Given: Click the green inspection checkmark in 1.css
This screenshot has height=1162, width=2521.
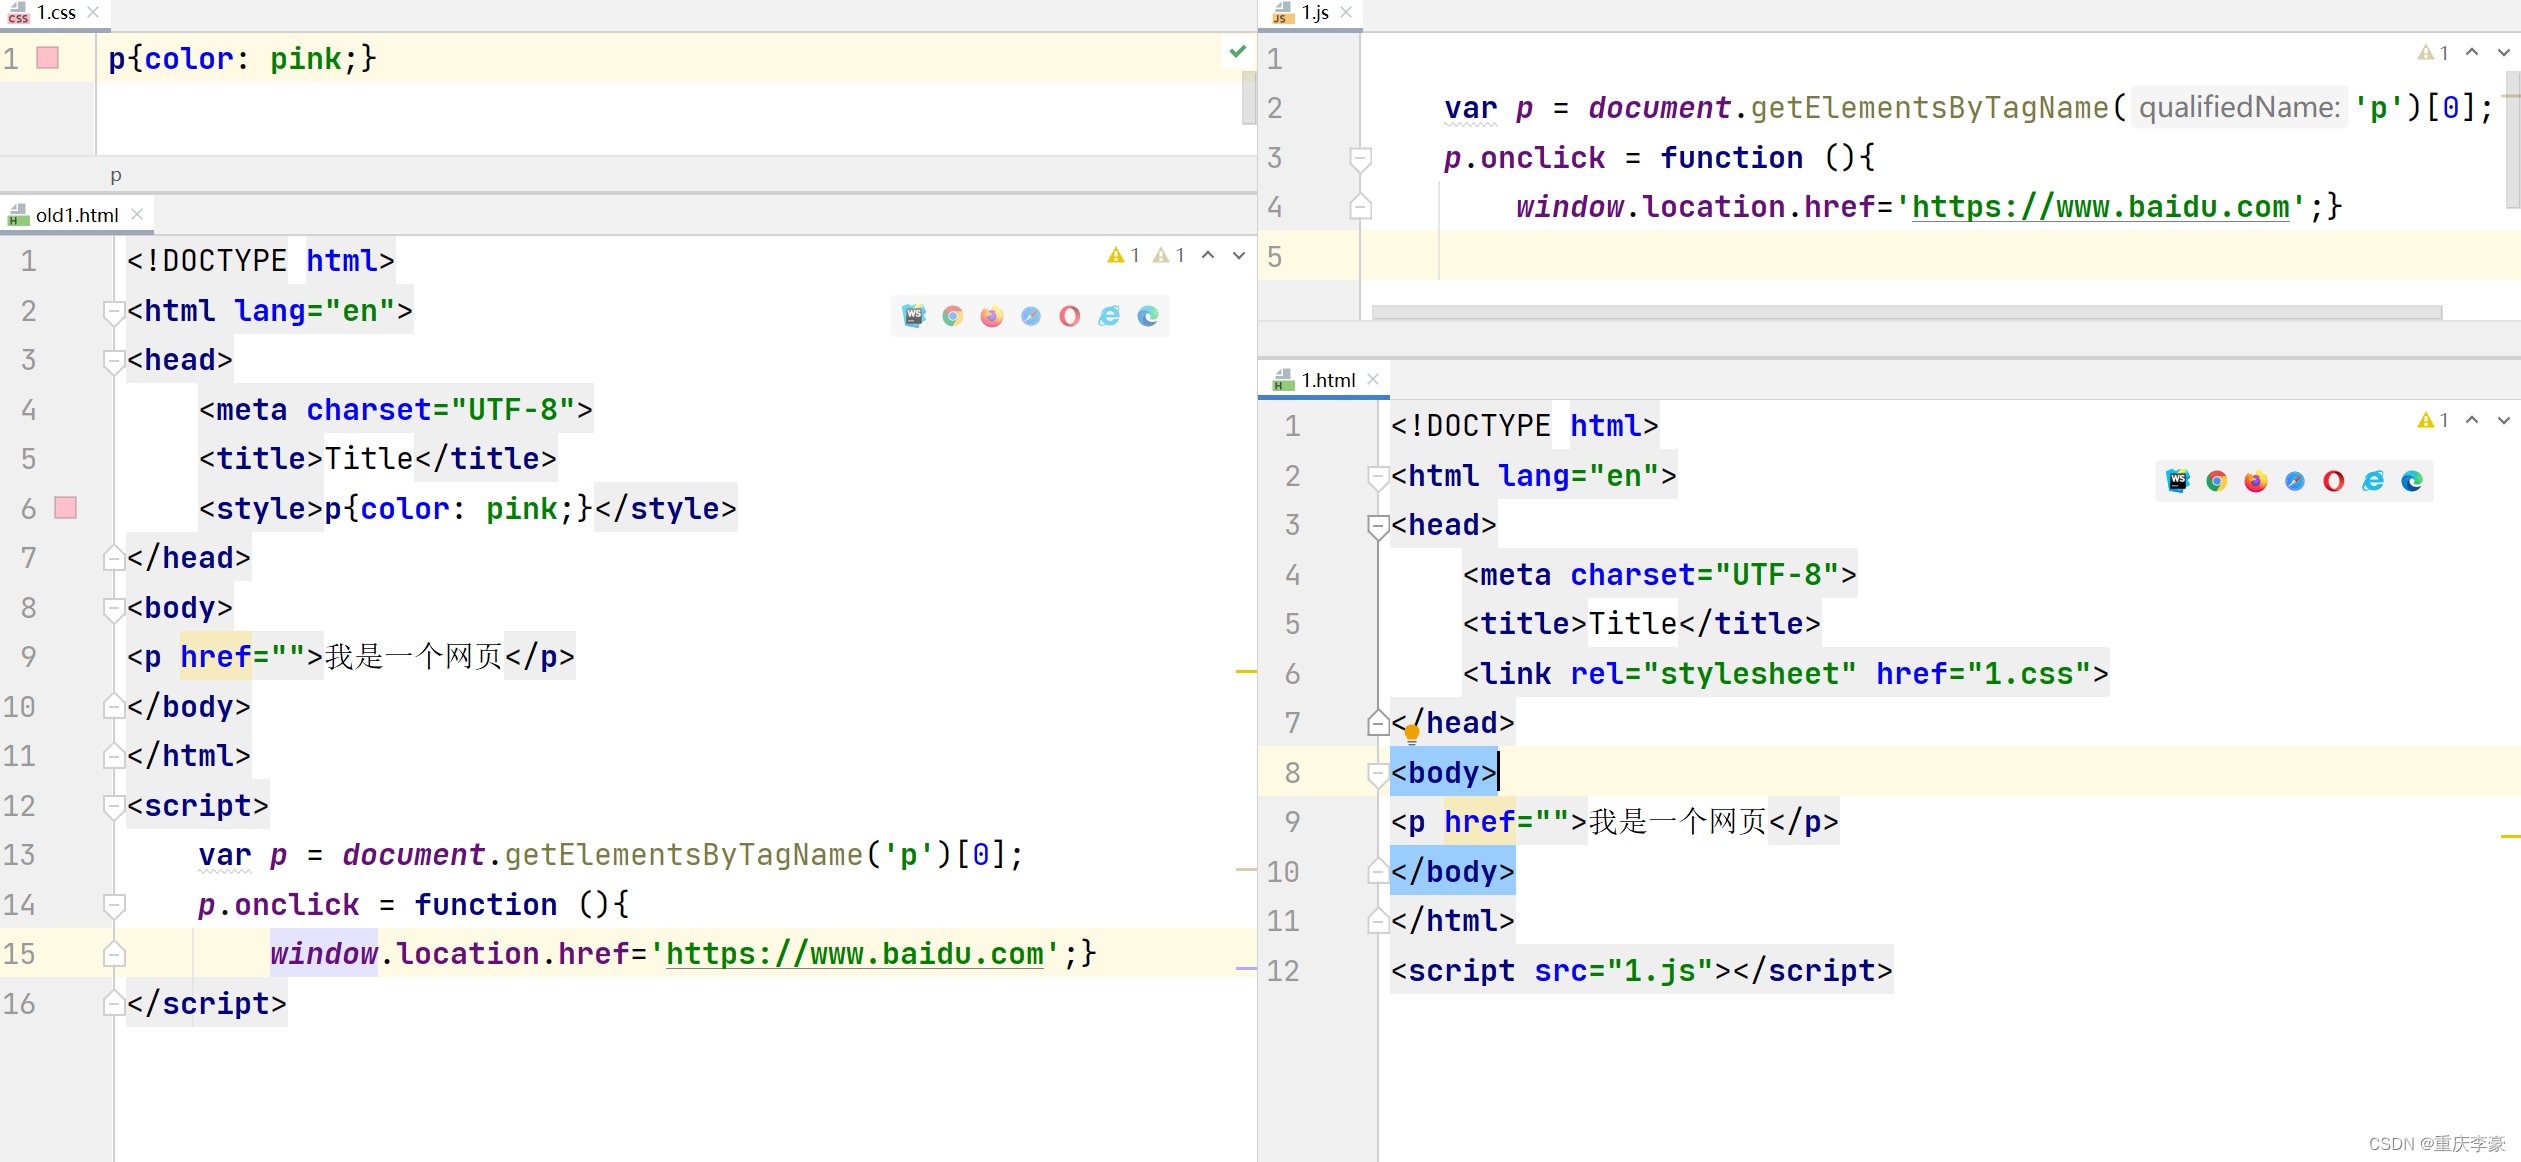Looking at the screenshot, I should coord(1238,51).
